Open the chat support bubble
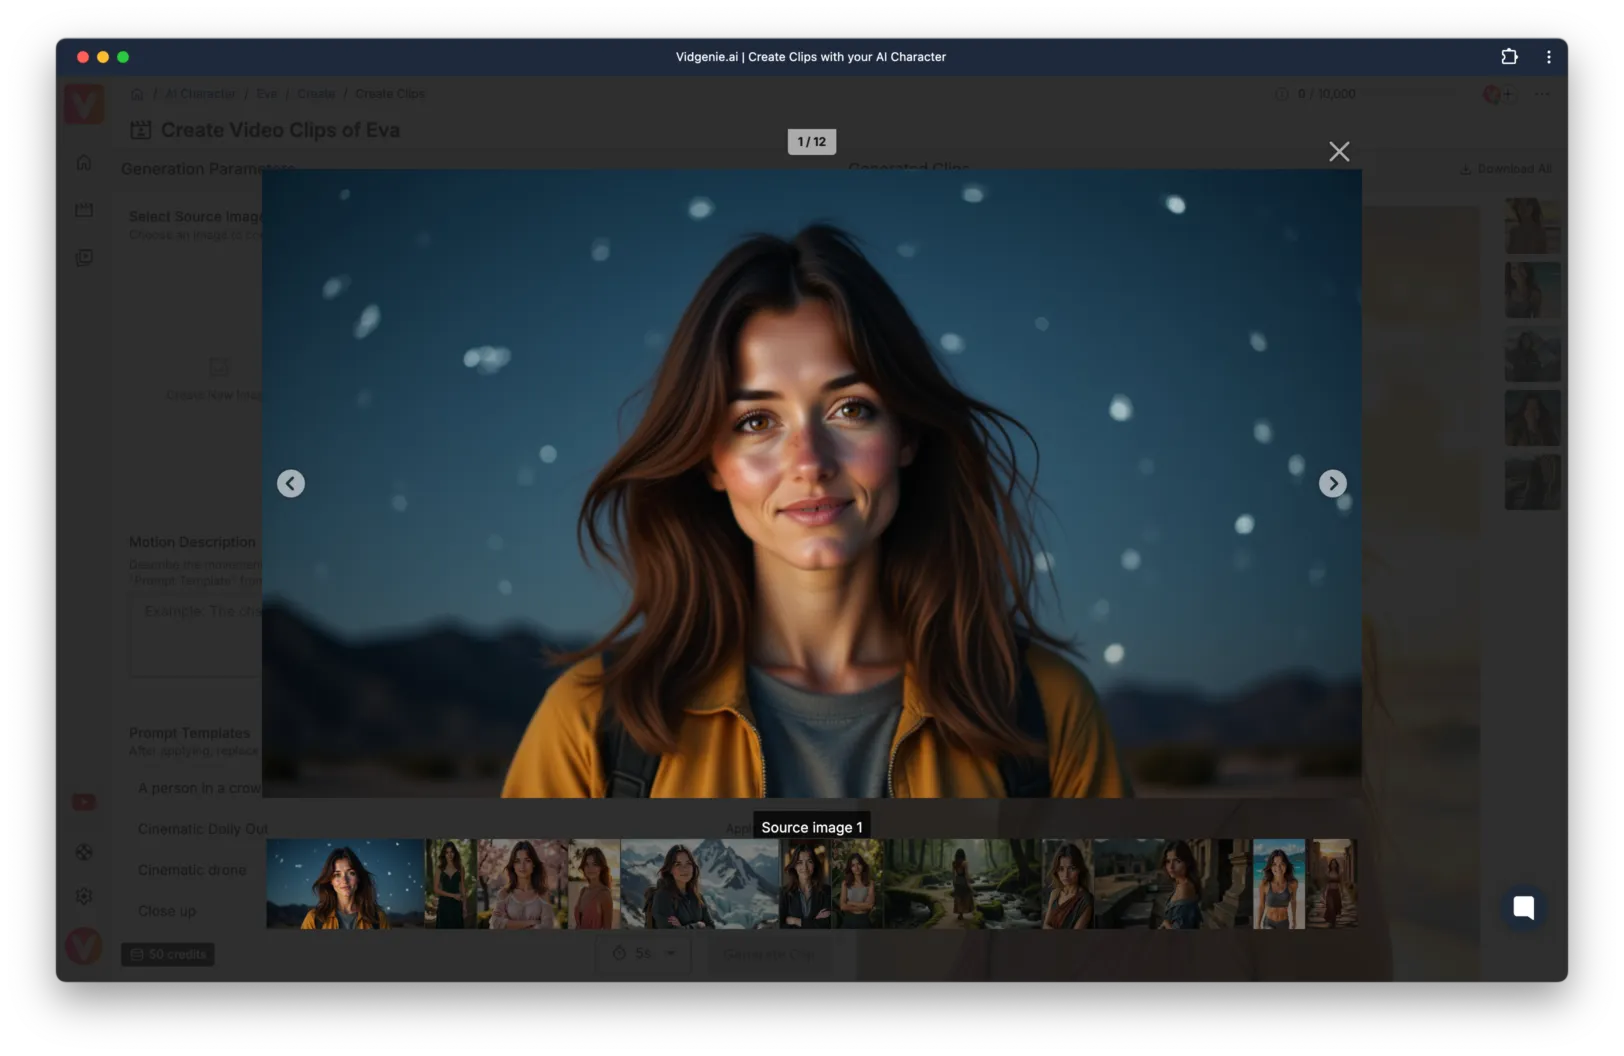 point(1523,907)
